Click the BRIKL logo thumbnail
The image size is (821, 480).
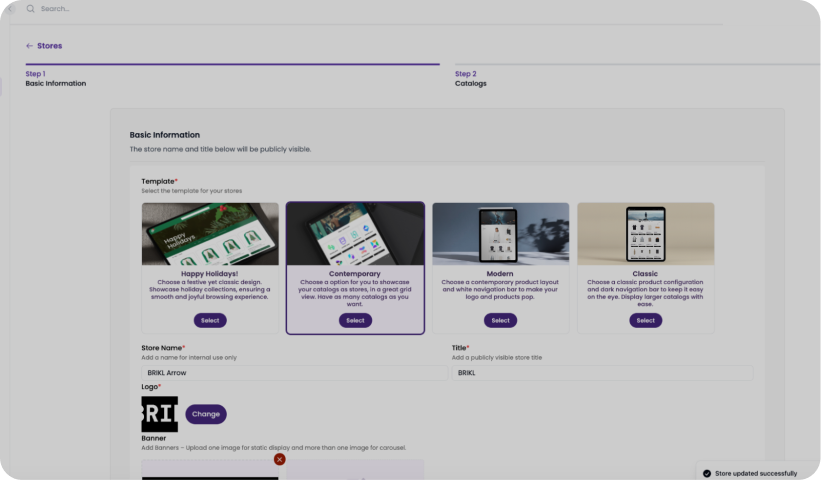pyautogui.click(x=159, y=414)
